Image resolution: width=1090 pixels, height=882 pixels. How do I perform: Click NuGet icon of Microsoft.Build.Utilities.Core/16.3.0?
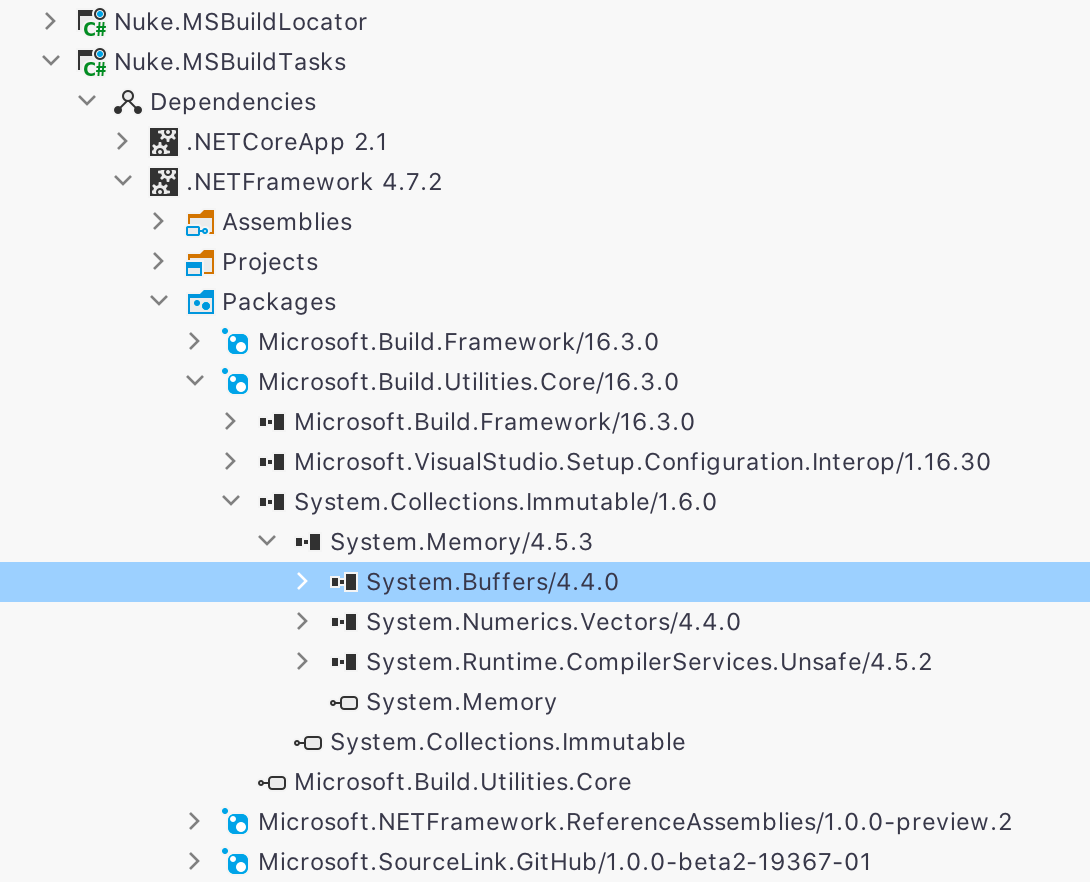(x=236, y=382)
